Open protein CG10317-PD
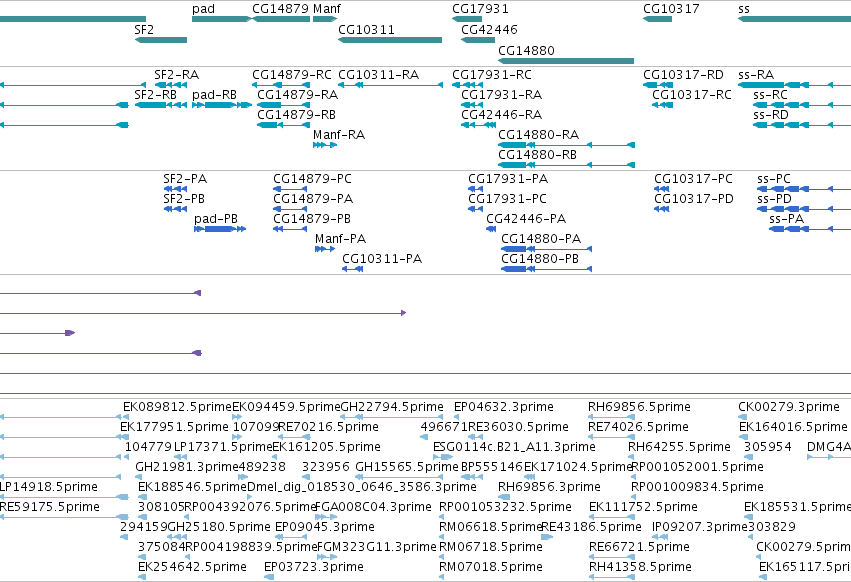The height and width of the screenshot is (582, 851). pos(694,199)
